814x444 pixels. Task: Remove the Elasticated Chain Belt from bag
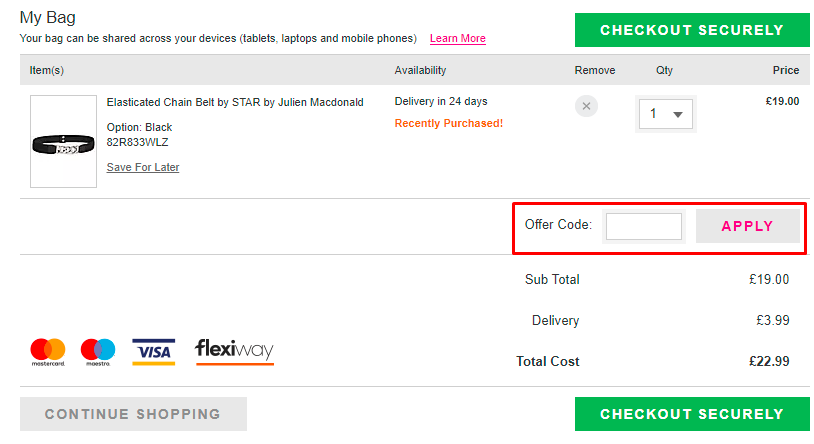[586, 106]
